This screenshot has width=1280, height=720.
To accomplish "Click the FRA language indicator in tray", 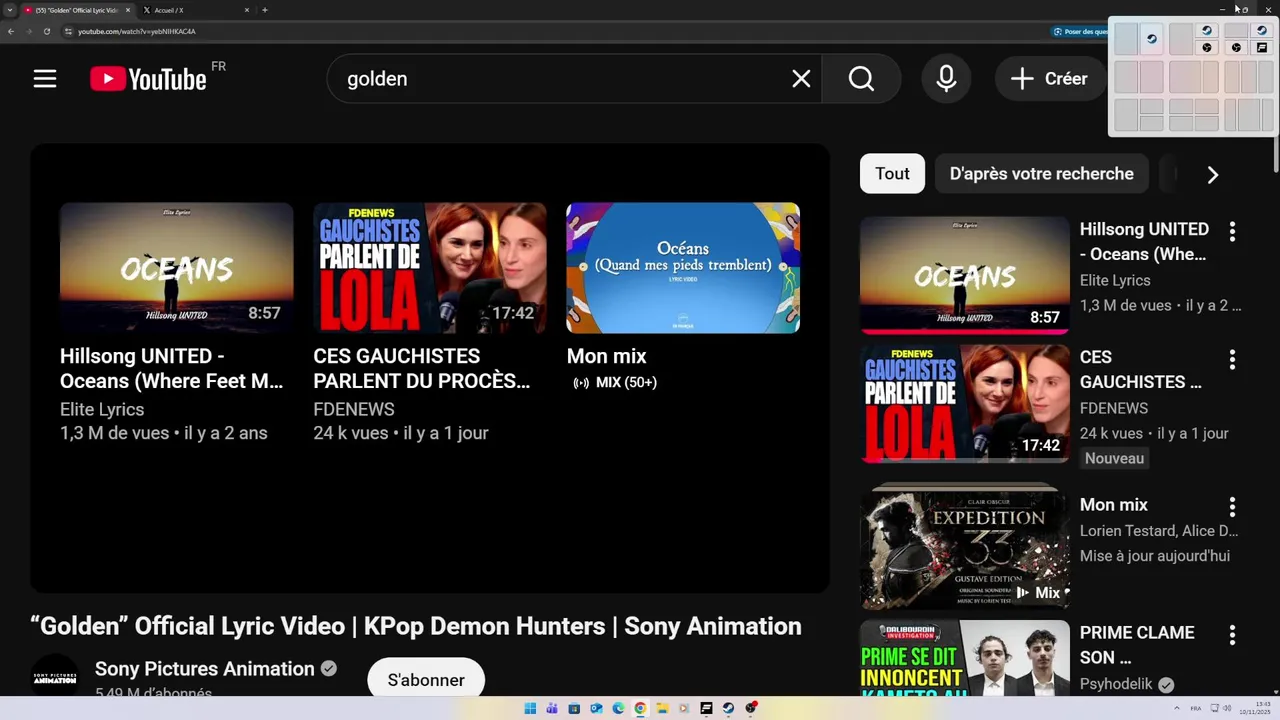I will click(1196, 708).
